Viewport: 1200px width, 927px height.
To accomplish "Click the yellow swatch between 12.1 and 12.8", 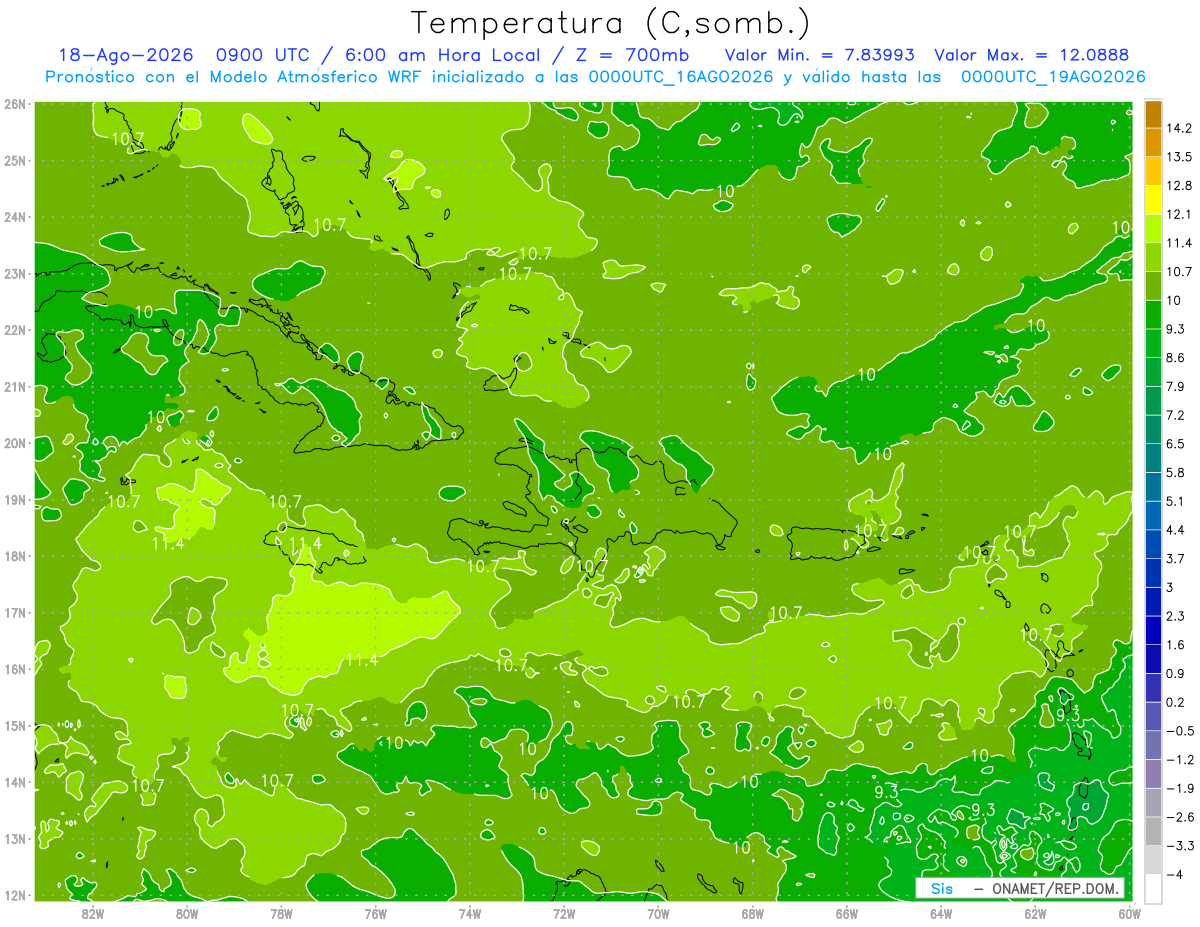I will tap(1154, 200).
